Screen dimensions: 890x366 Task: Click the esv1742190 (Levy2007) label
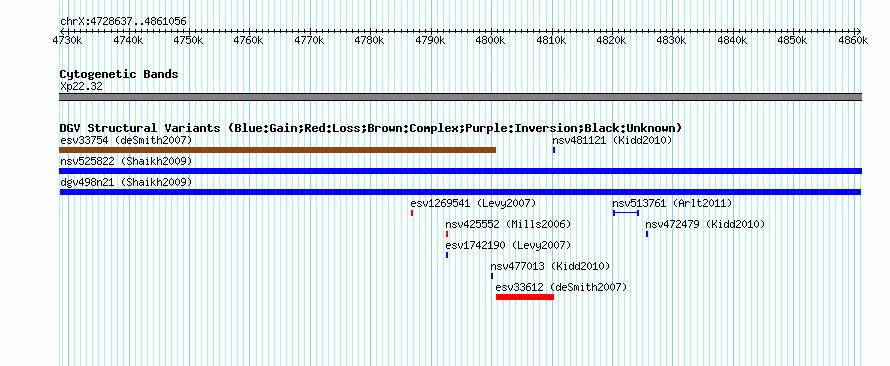[x=509, y=245]
